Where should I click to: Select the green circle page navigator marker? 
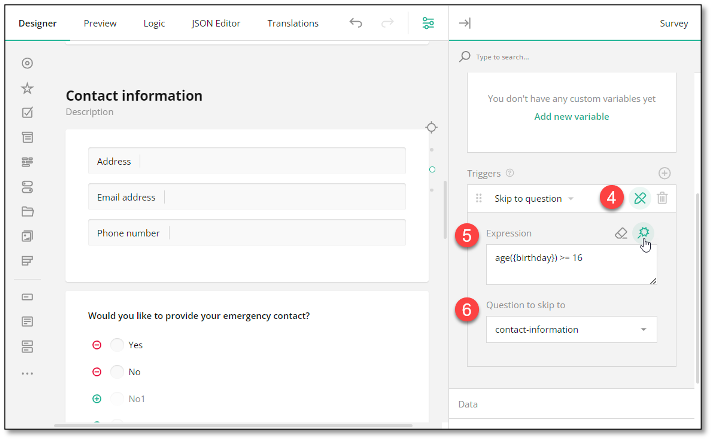[432, 170]
